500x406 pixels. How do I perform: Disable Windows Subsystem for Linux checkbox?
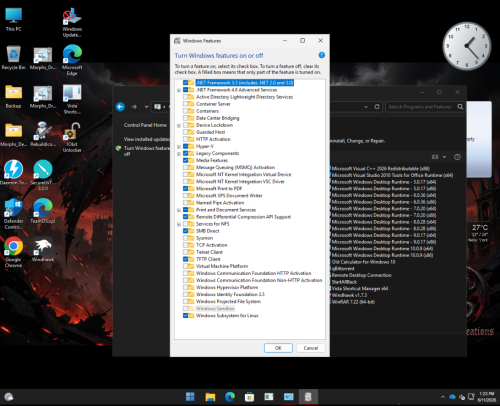click(185, 315)
